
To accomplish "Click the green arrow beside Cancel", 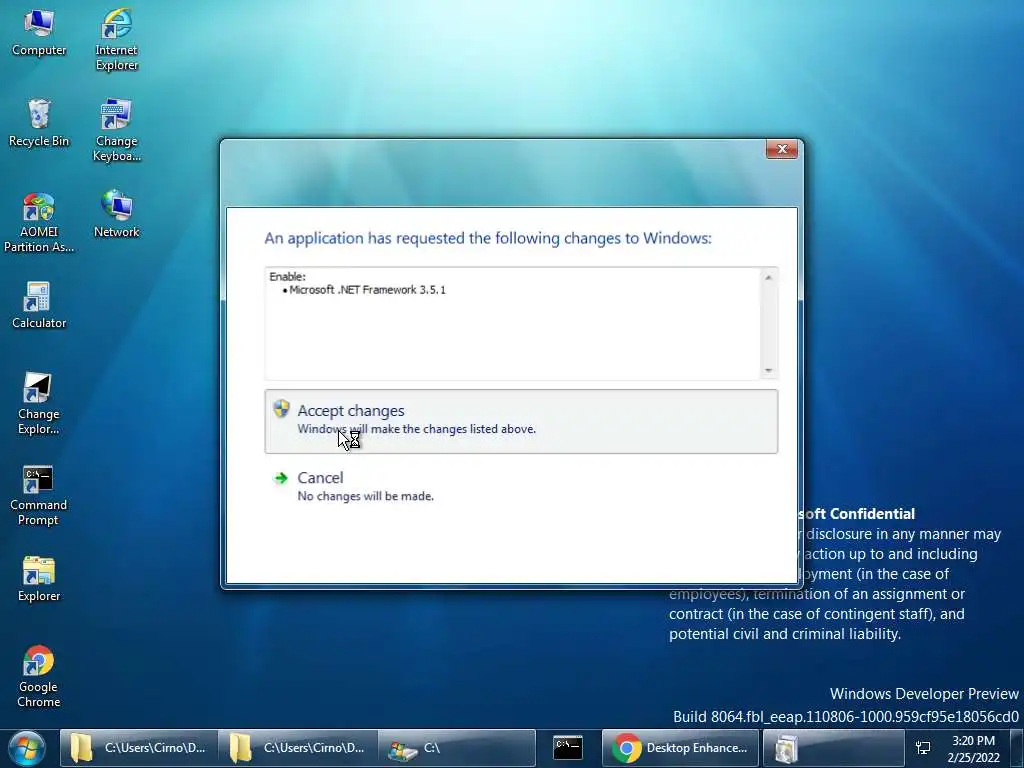I will 281,478.
